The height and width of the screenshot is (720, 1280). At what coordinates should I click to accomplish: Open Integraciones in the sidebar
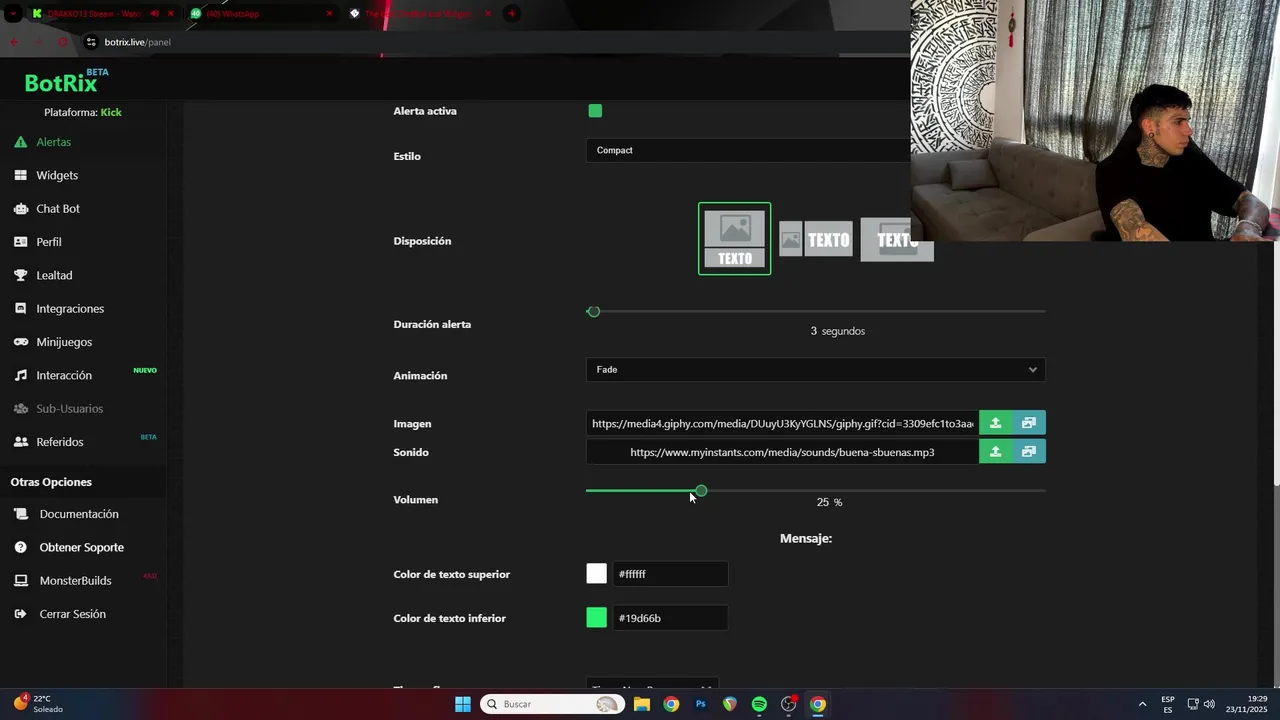click(x=70, y=309)
